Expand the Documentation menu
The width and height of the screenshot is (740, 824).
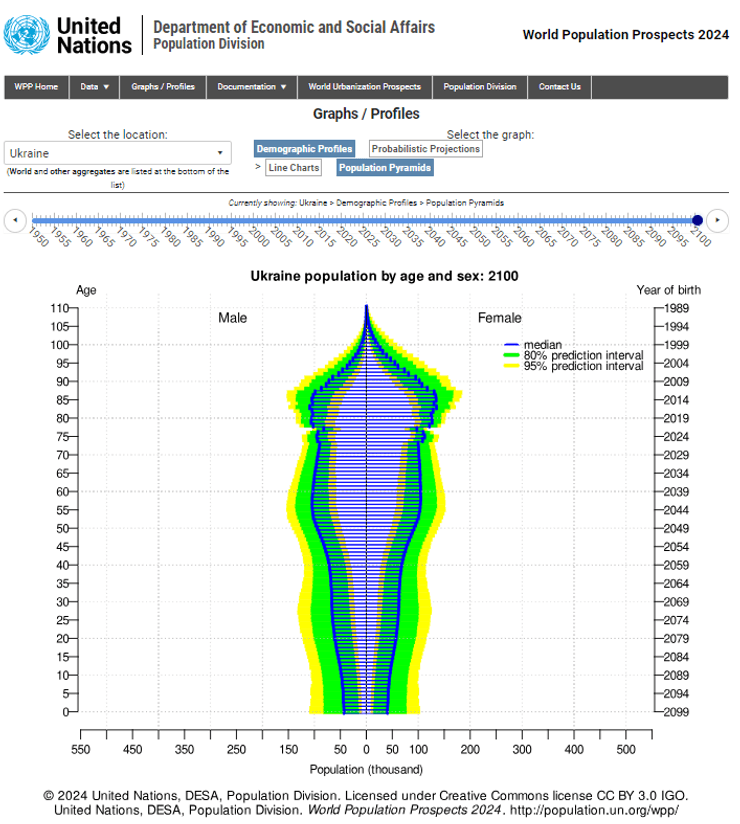252,87
